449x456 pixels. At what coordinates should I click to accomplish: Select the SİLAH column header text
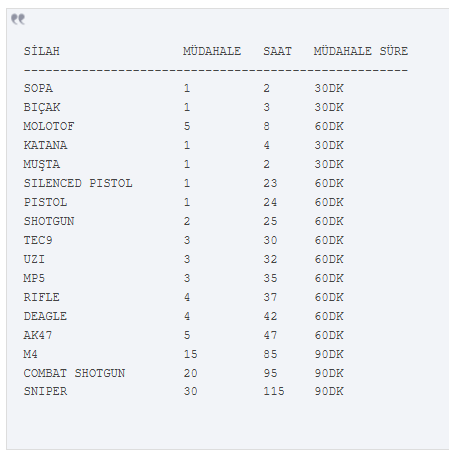42,51
